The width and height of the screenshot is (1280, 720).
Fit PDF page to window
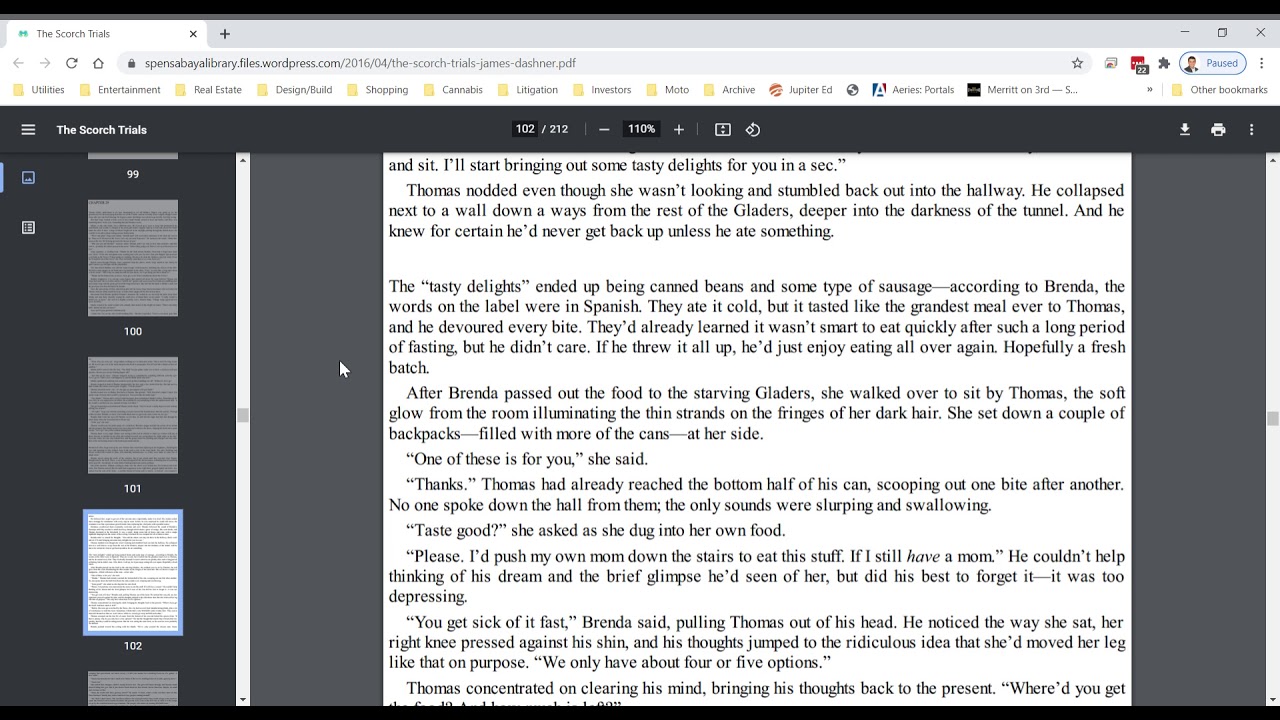pos(723,130)
